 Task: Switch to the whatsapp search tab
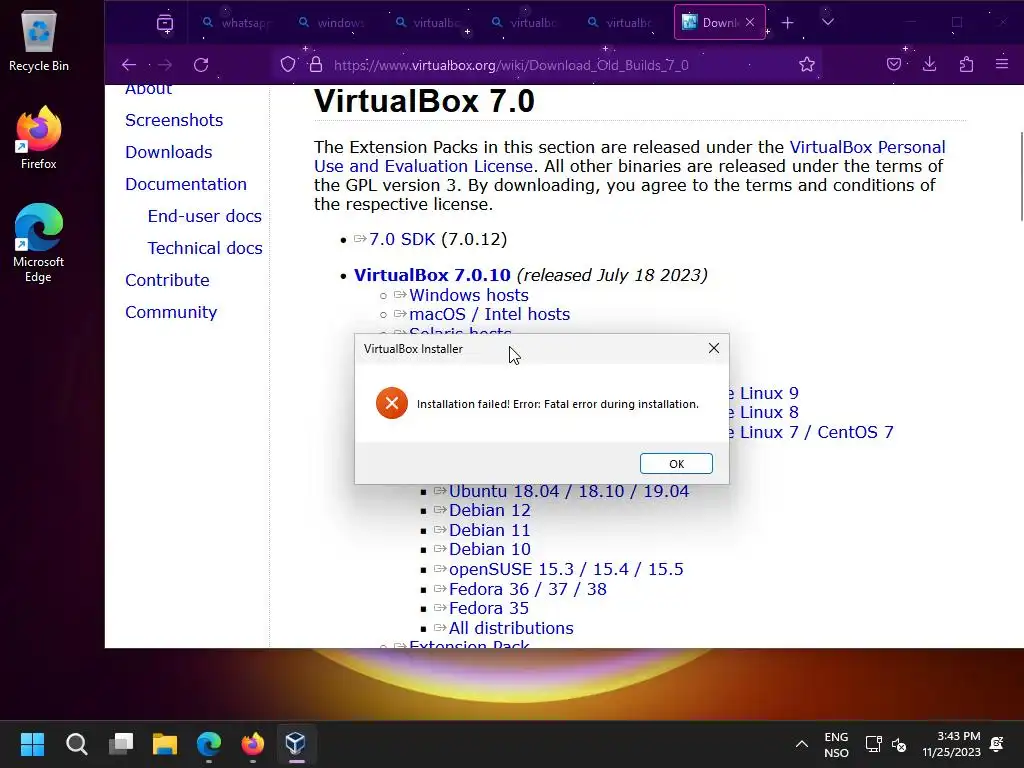235,23
